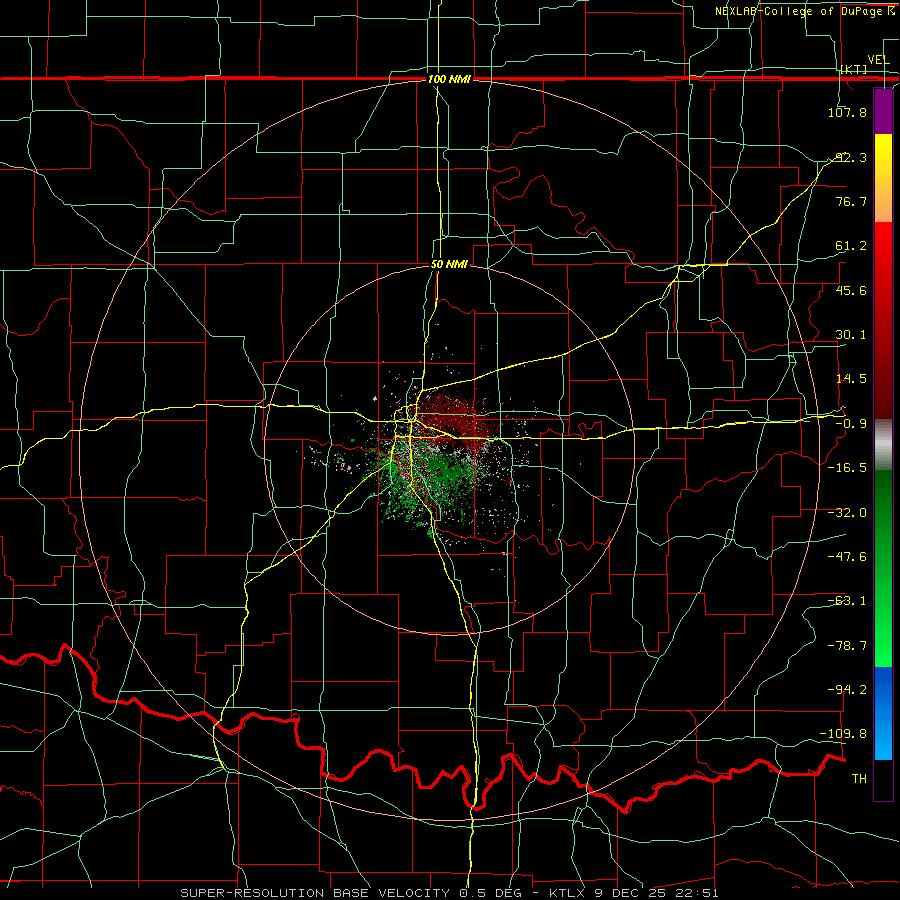This screenshot has width=900, height=900.
Task: Click the 14.5 velocity scale value
Action: point(851,379)
